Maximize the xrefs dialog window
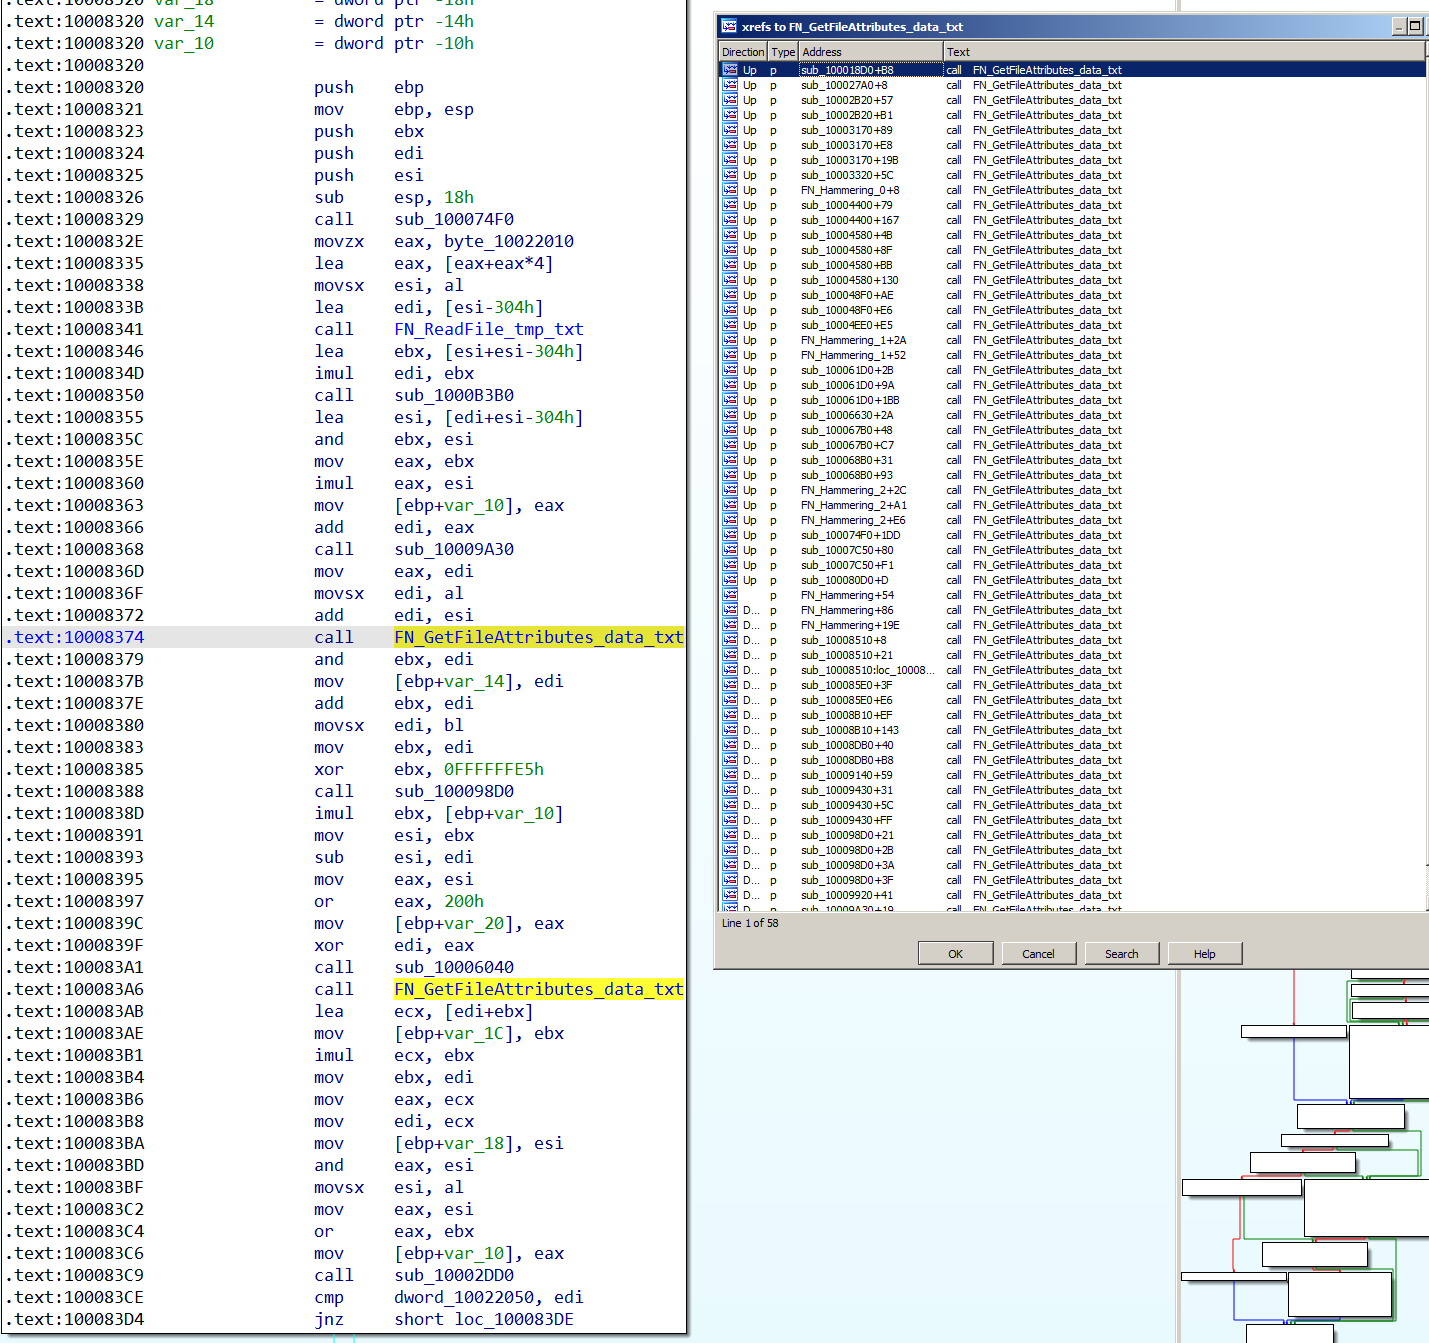Image resolution: width=1429 pixels, height=1343 pixels. (x=1415, y=26)
